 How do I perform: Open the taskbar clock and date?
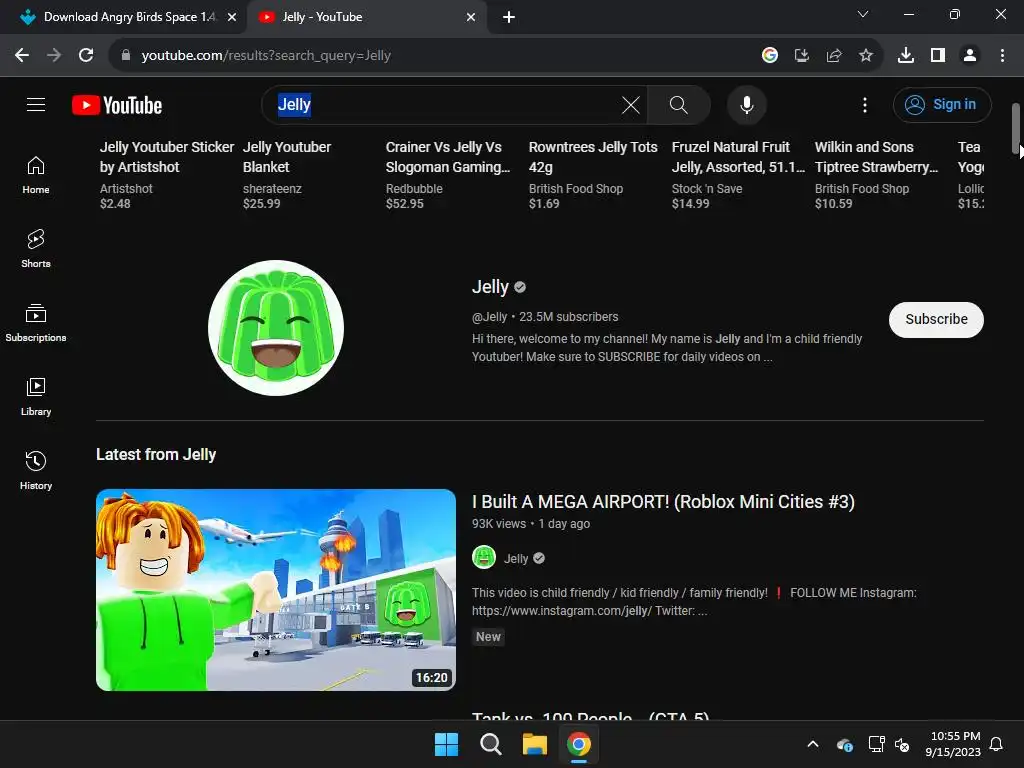point(952,744)
